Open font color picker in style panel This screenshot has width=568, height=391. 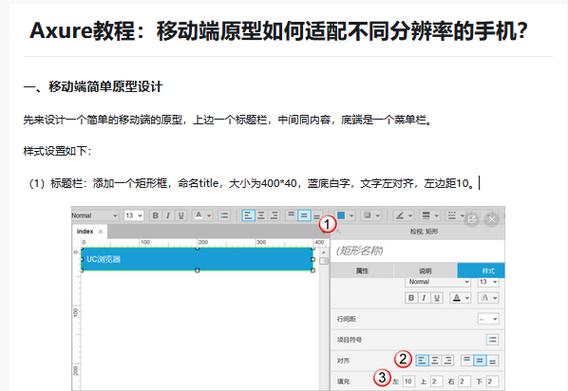coord(460,298)
